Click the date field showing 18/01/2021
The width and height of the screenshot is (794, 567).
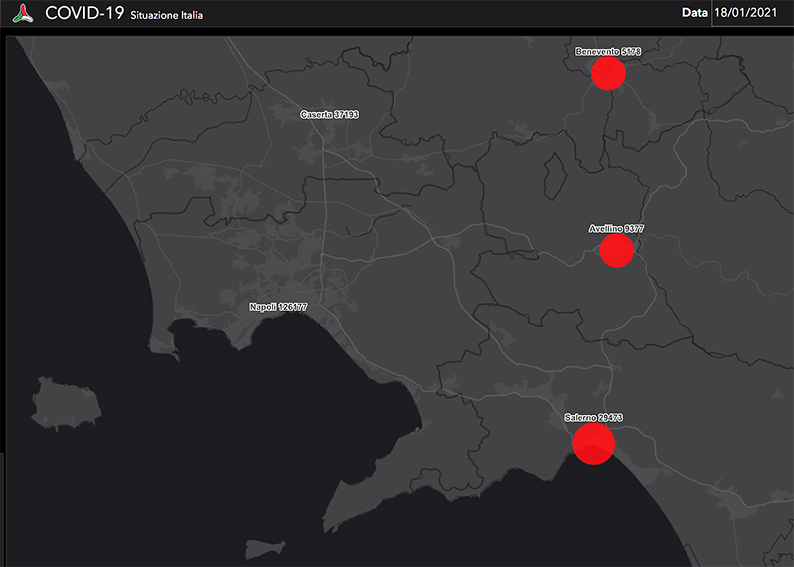tap(752, 13)
